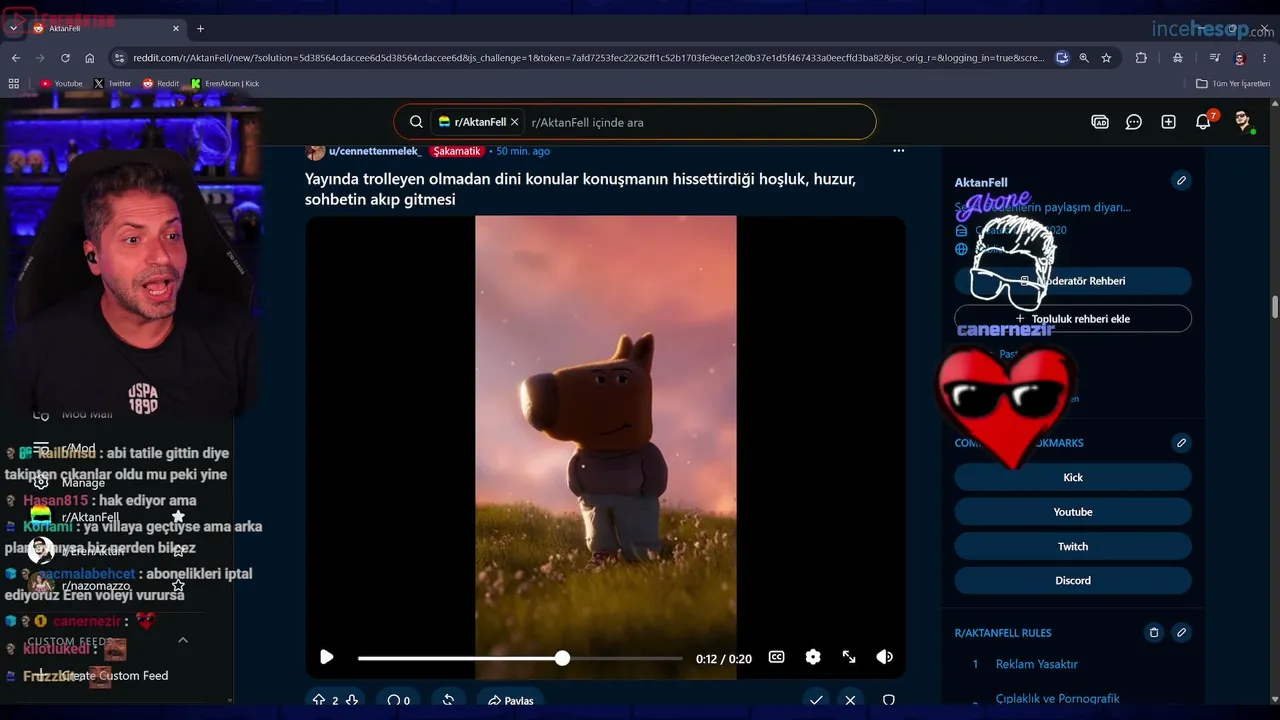Screen dimensions: 1280x720
Task: Edit the R/AktanFell rules widget
Action: [x=1181, y=633]
